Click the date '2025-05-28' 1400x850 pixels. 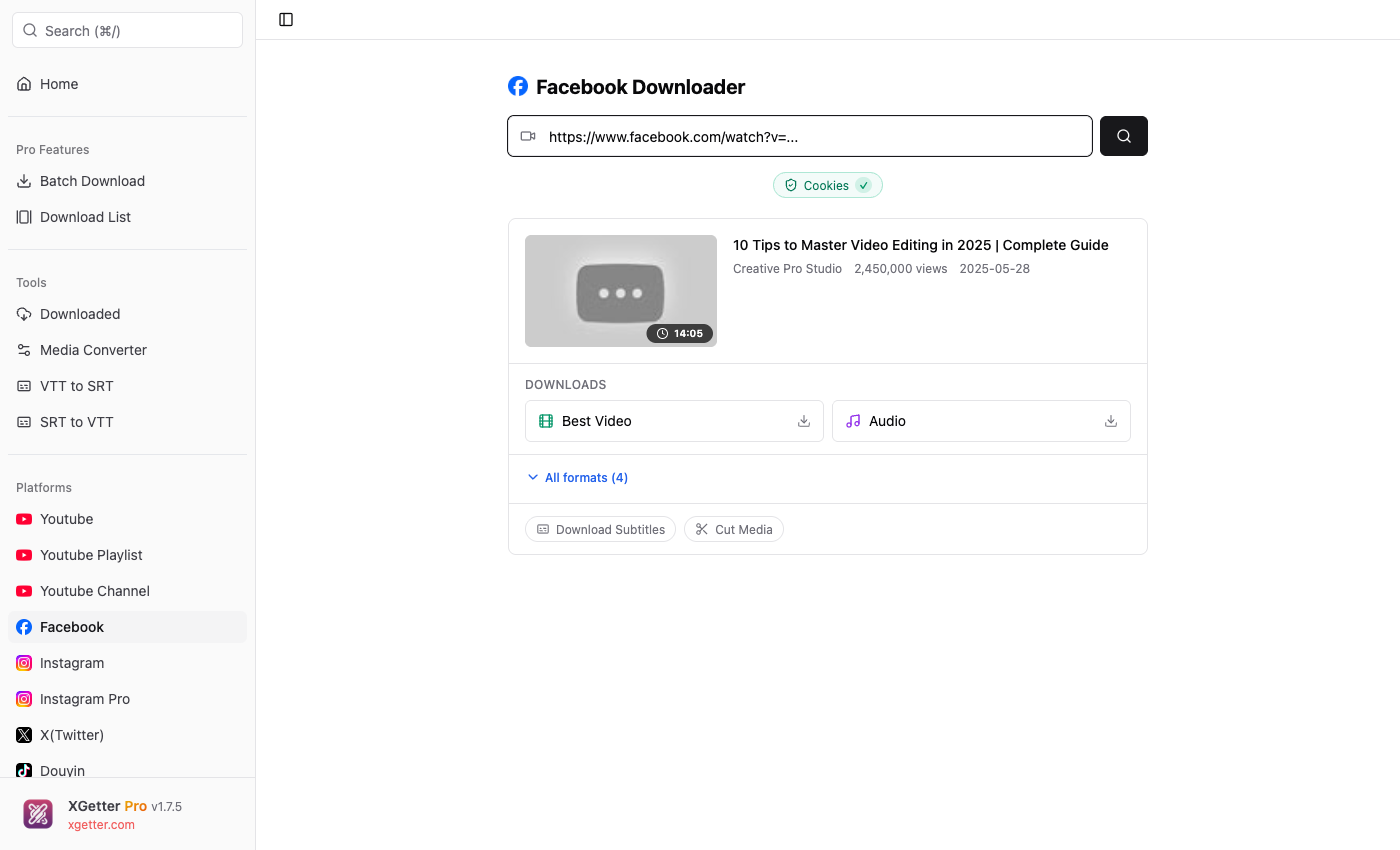tap(994, 269)
